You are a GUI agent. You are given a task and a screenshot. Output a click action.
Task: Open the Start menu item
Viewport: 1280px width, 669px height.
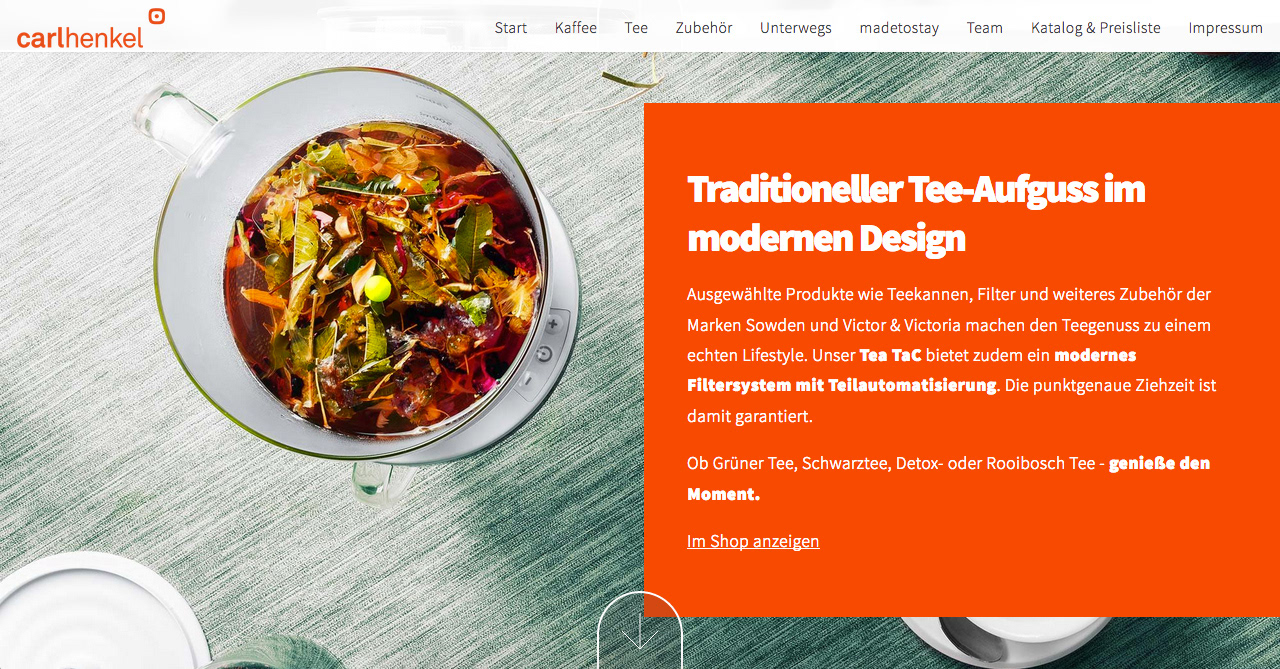[x=511, y=27]
